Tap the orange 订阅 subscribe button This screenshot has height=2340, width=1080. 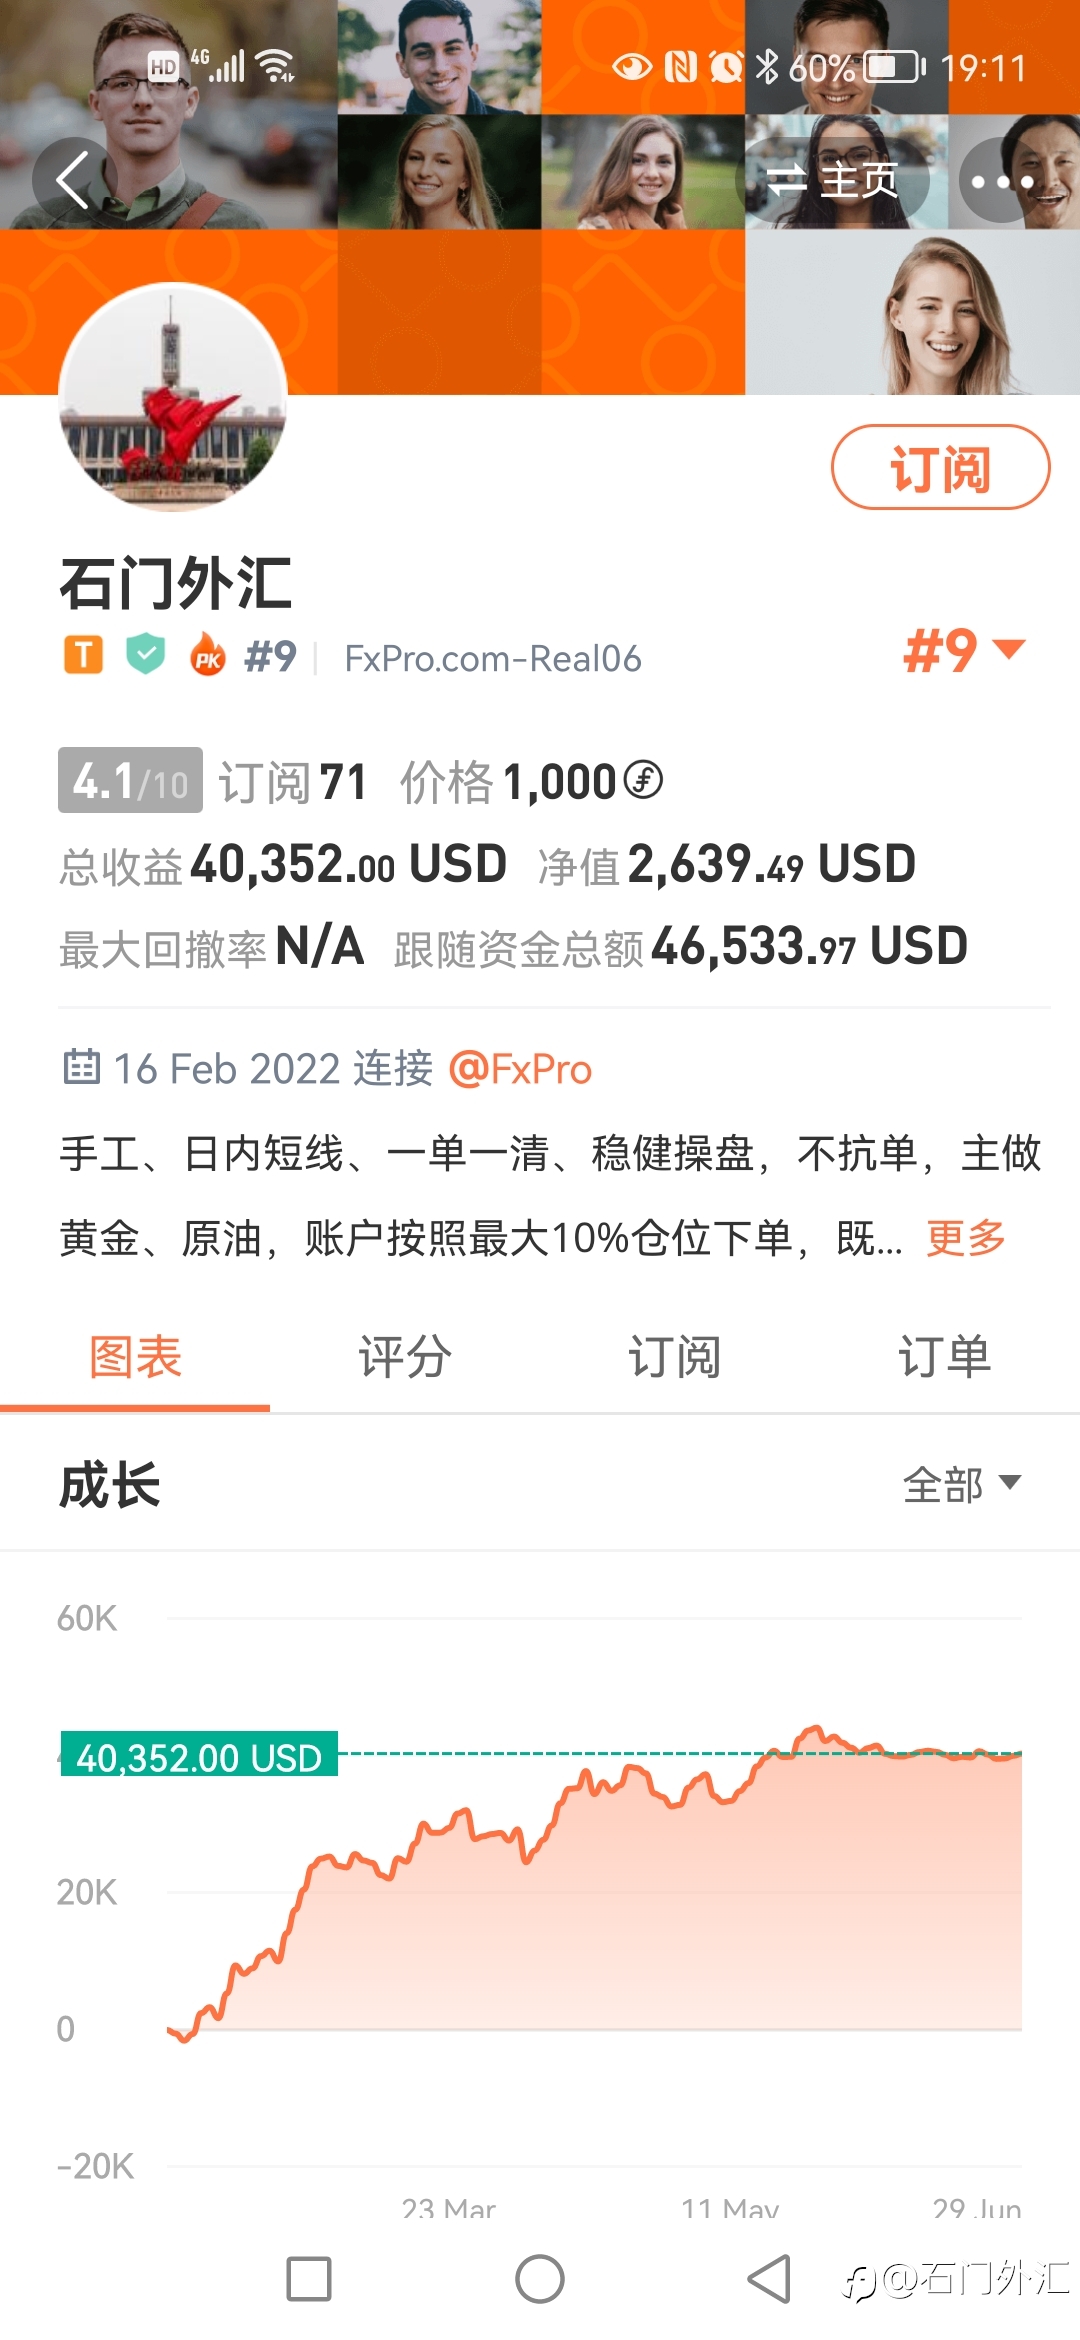(x=941, y=467)
